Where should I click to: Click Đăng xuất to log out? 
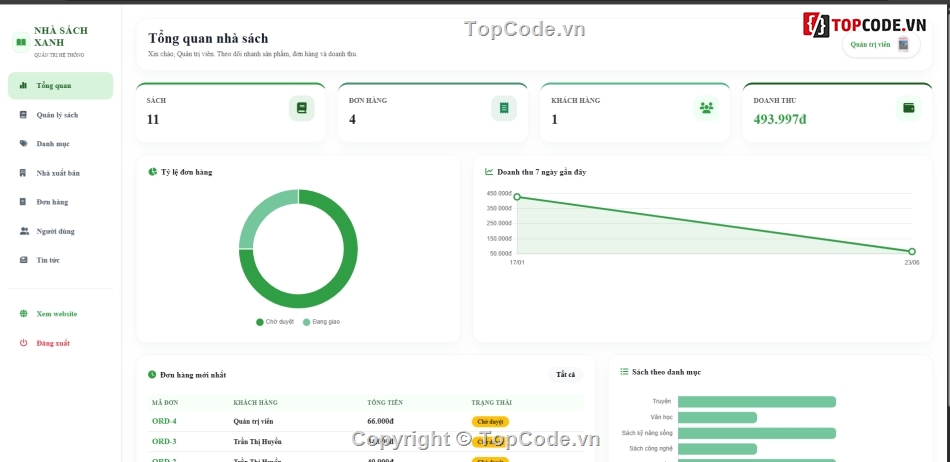click(61, 343)
